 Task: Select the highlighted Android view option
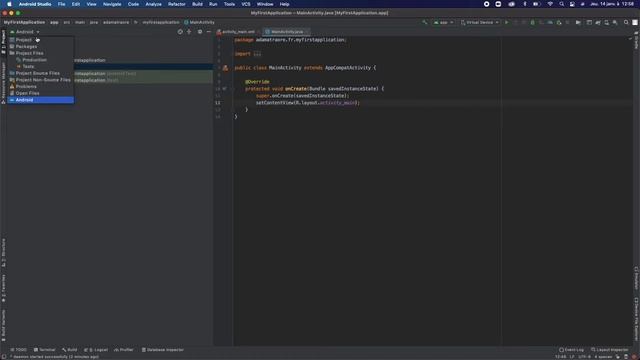[x=40, y=100]
